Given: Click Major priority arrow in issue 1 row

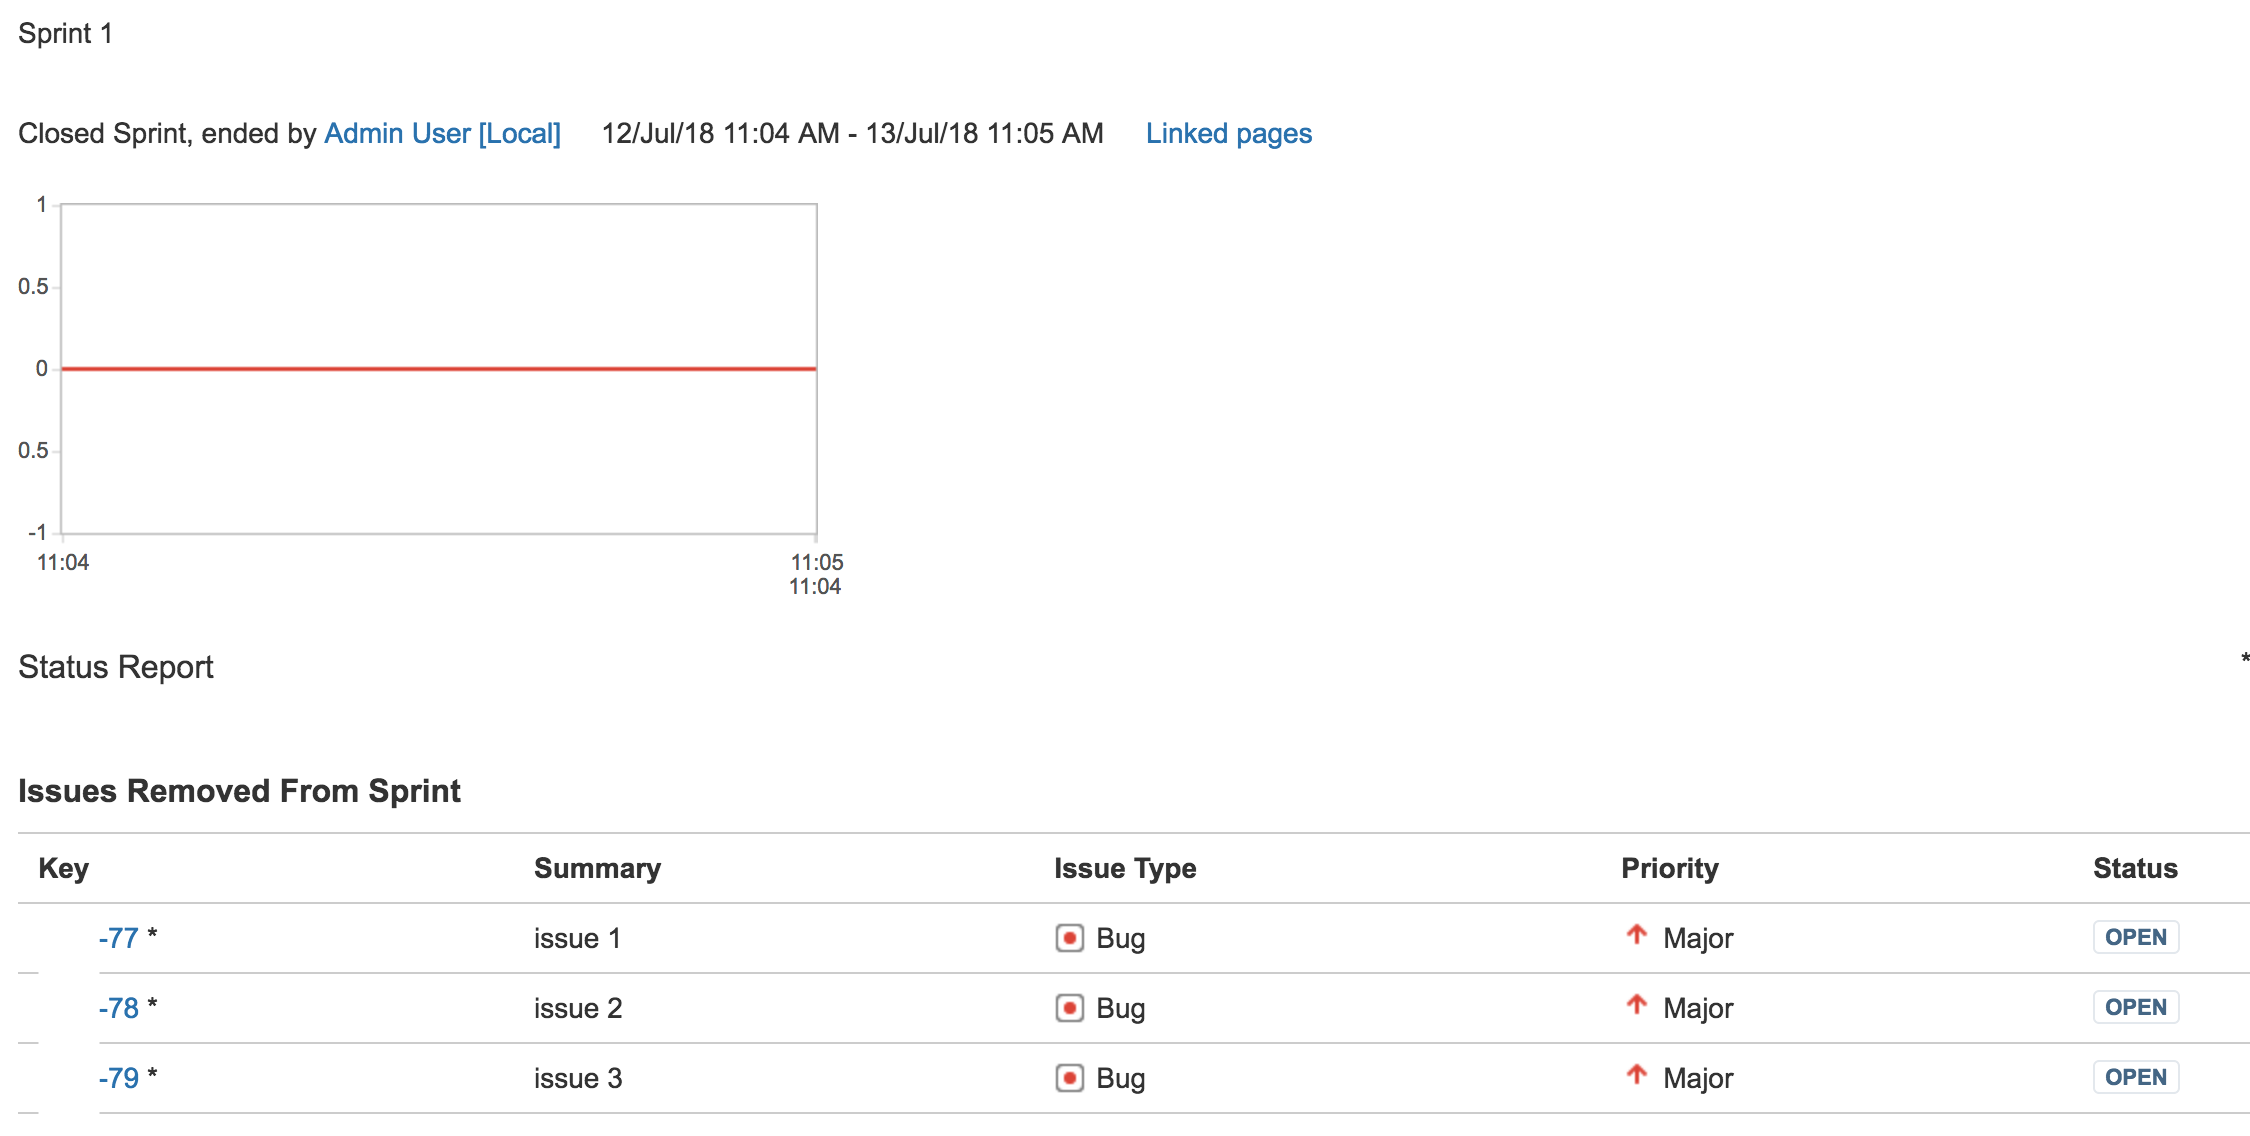Looking at the screenshot, I should coord(1636,936).
